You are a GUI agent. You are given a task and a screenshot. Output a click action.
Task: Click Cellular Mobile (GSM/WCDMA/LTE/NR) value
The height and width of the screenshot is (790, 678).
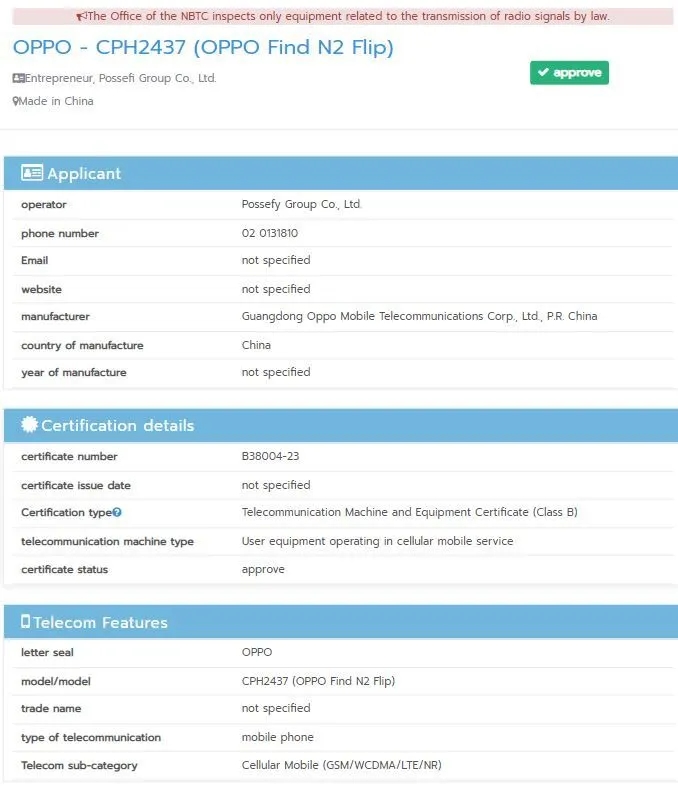click(342, 765)
